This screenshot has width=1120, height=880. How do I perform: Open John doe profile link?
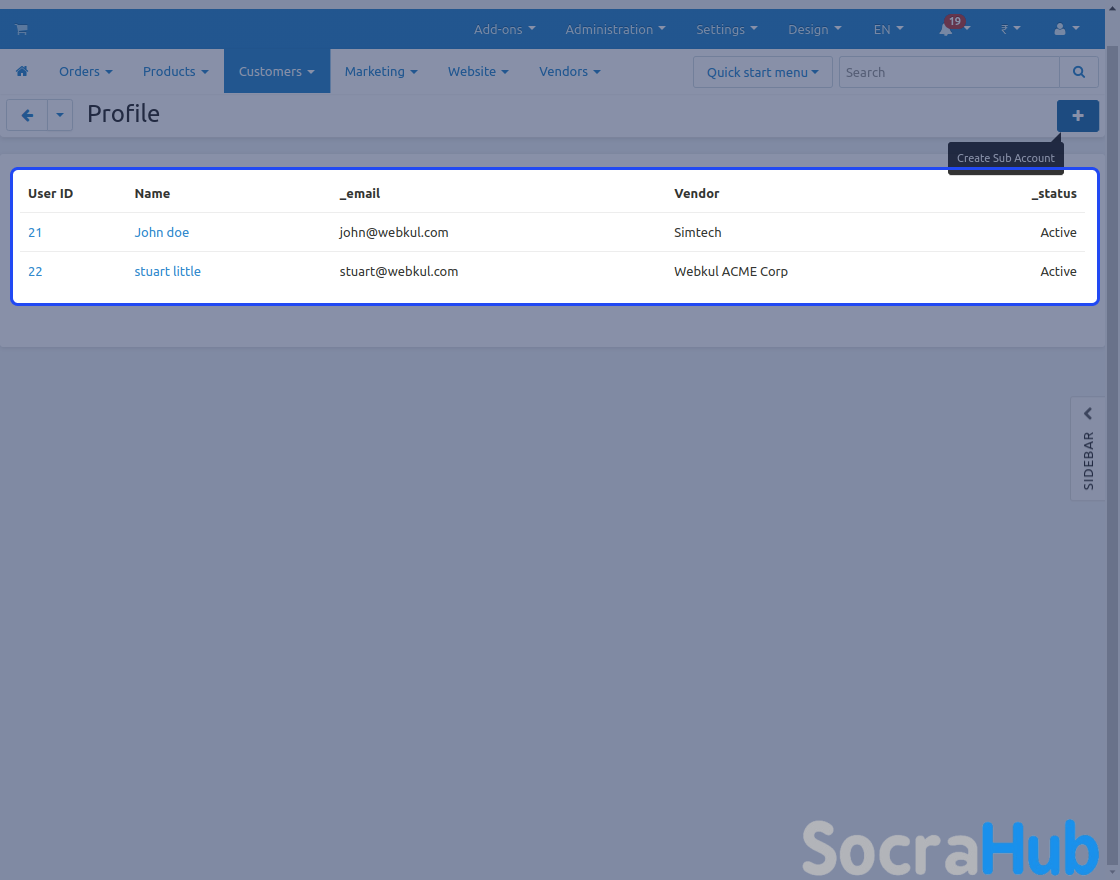[162, 233]
